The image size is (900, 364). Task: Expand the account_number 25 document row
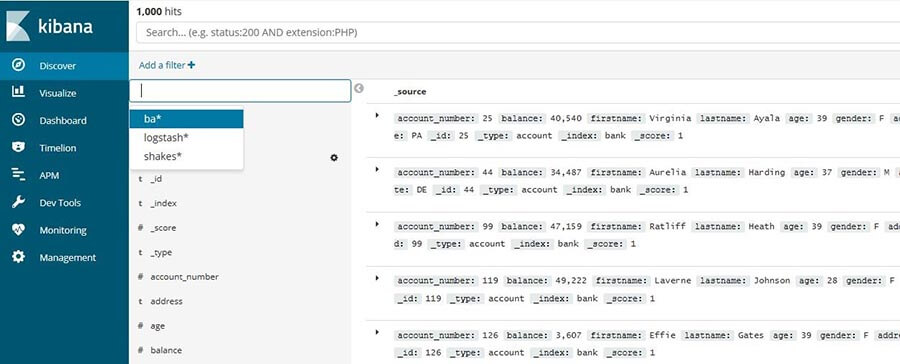pyautogui.click(x=377, y=115)
